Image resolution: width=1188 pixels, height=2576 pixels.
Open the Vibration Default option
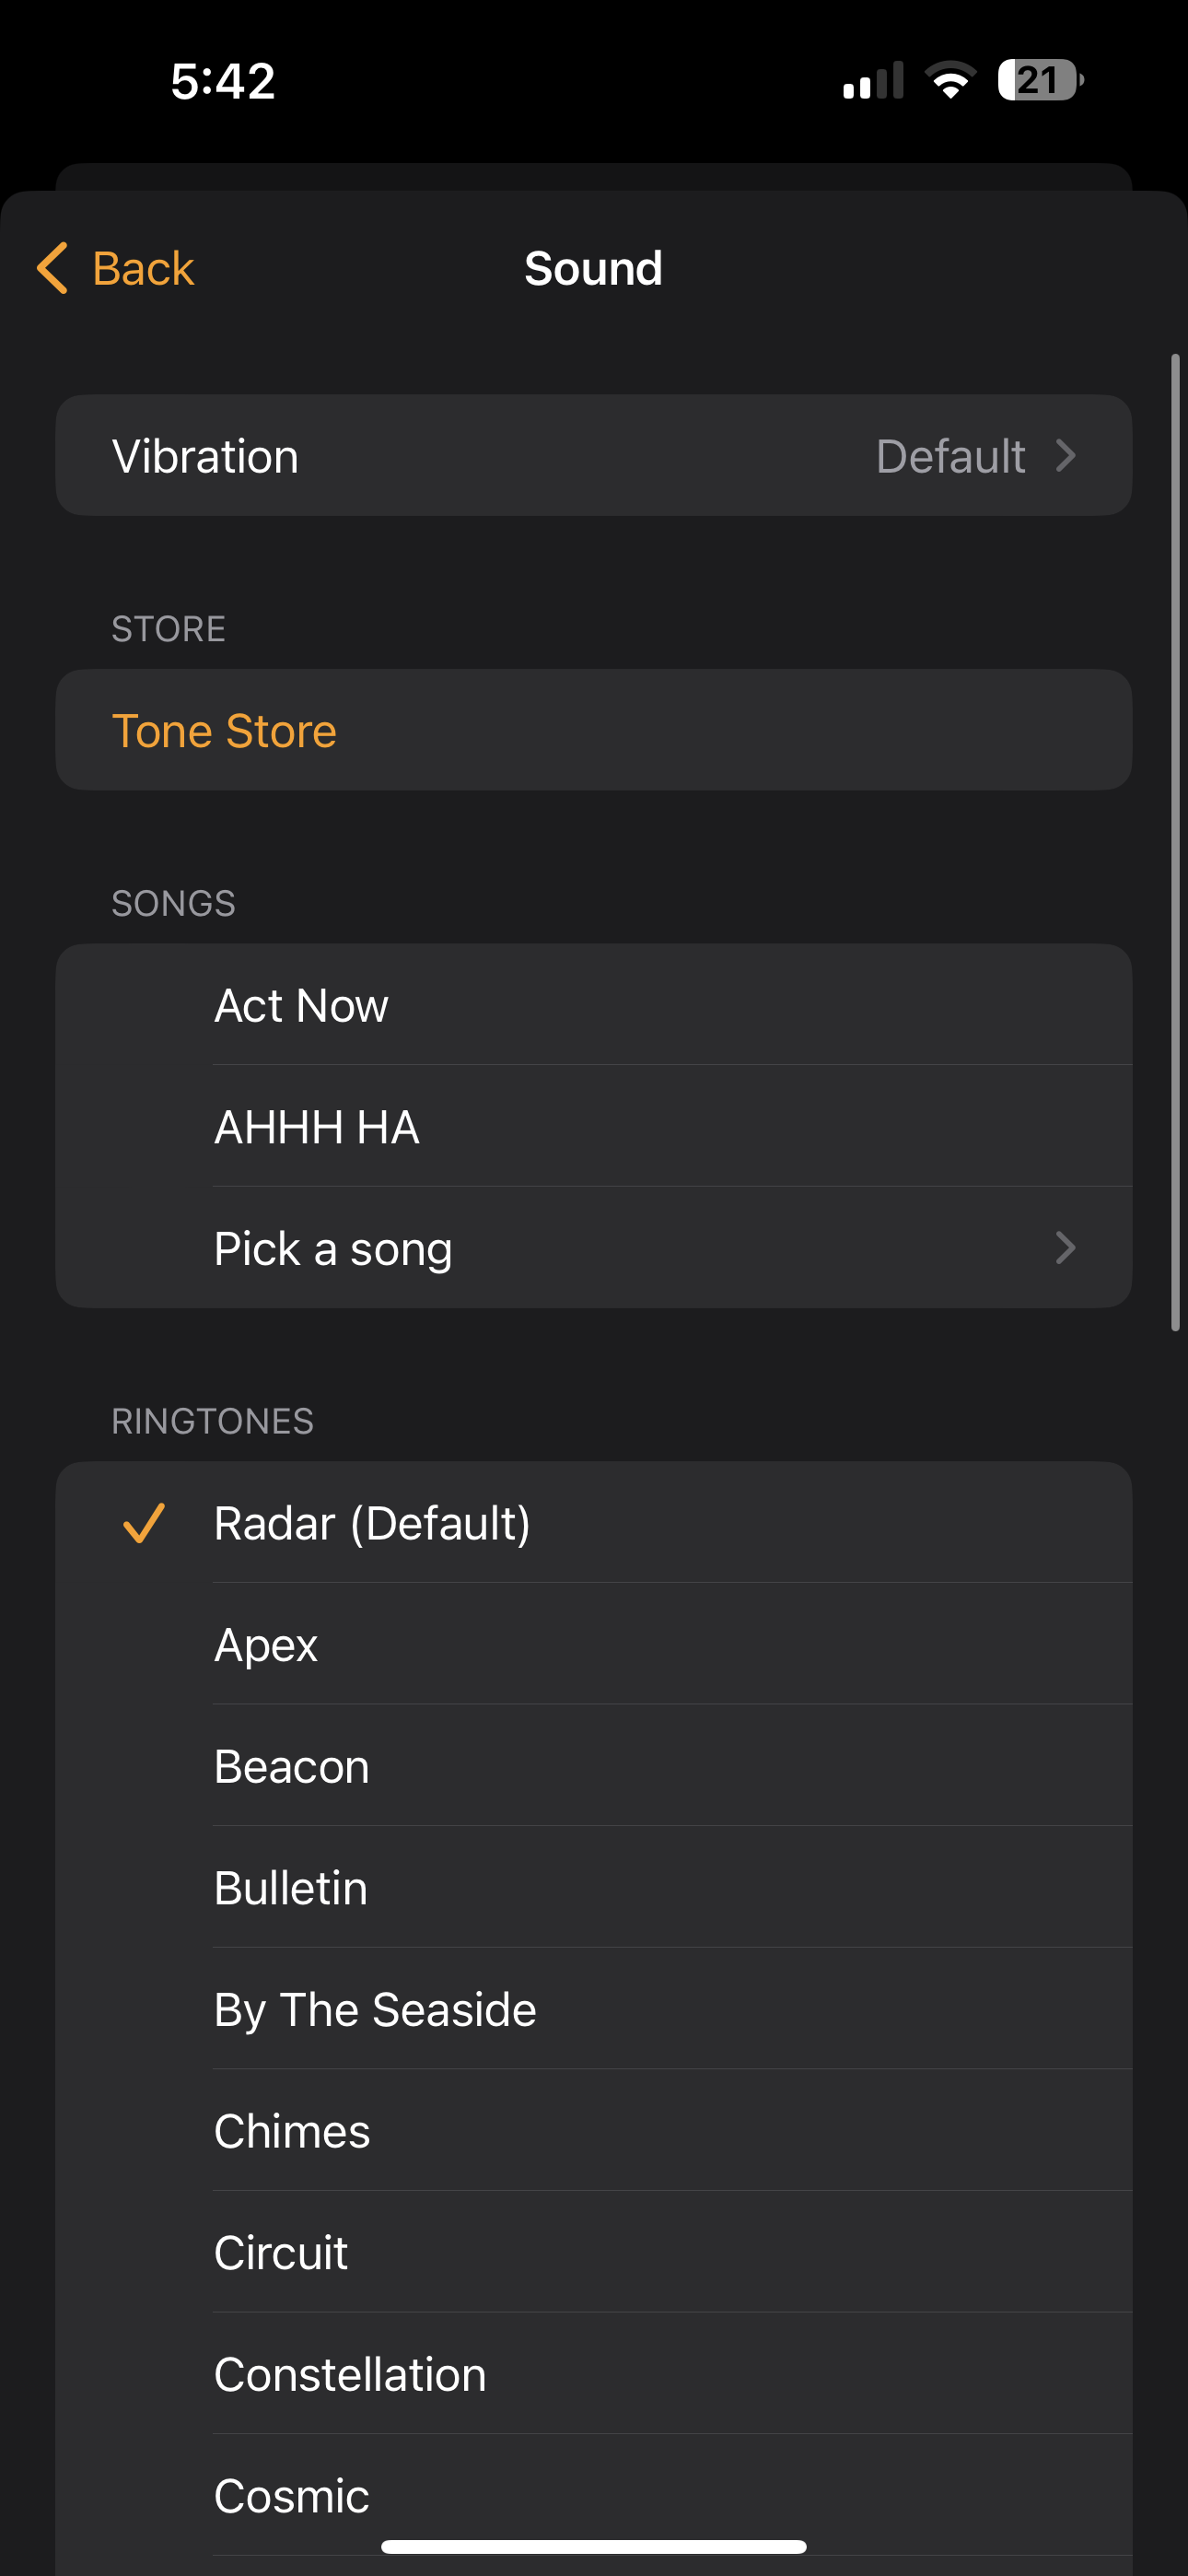tap(950, 456)
